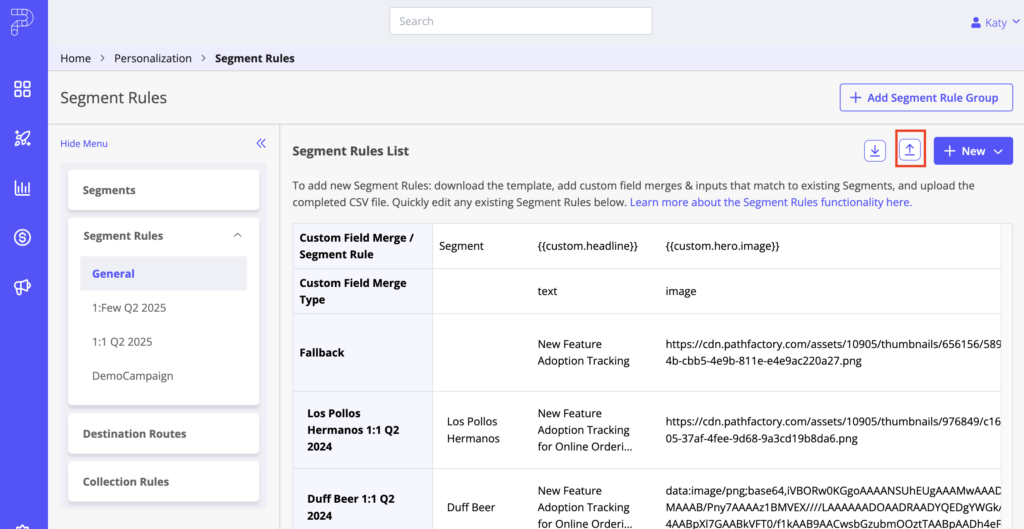Click the Los Pollos Hermanos segment cell
The width and height of the screenshot is (1024, 529).
473,430
